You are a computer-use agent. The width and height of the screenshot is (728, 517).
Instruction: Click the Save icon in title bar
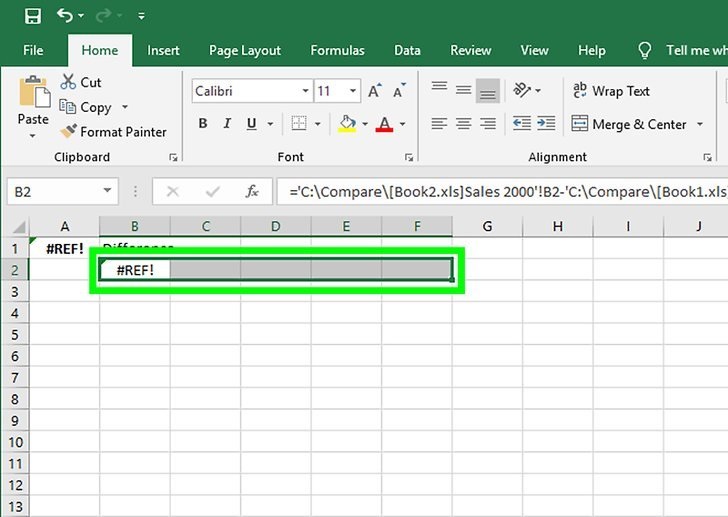[32, 16]
